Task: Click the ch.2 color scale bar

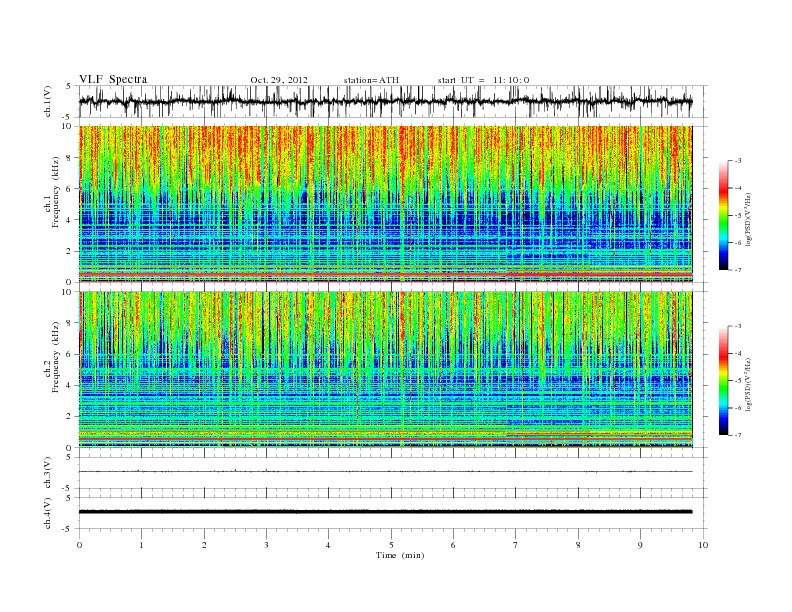Action: [x=723, y=380]
